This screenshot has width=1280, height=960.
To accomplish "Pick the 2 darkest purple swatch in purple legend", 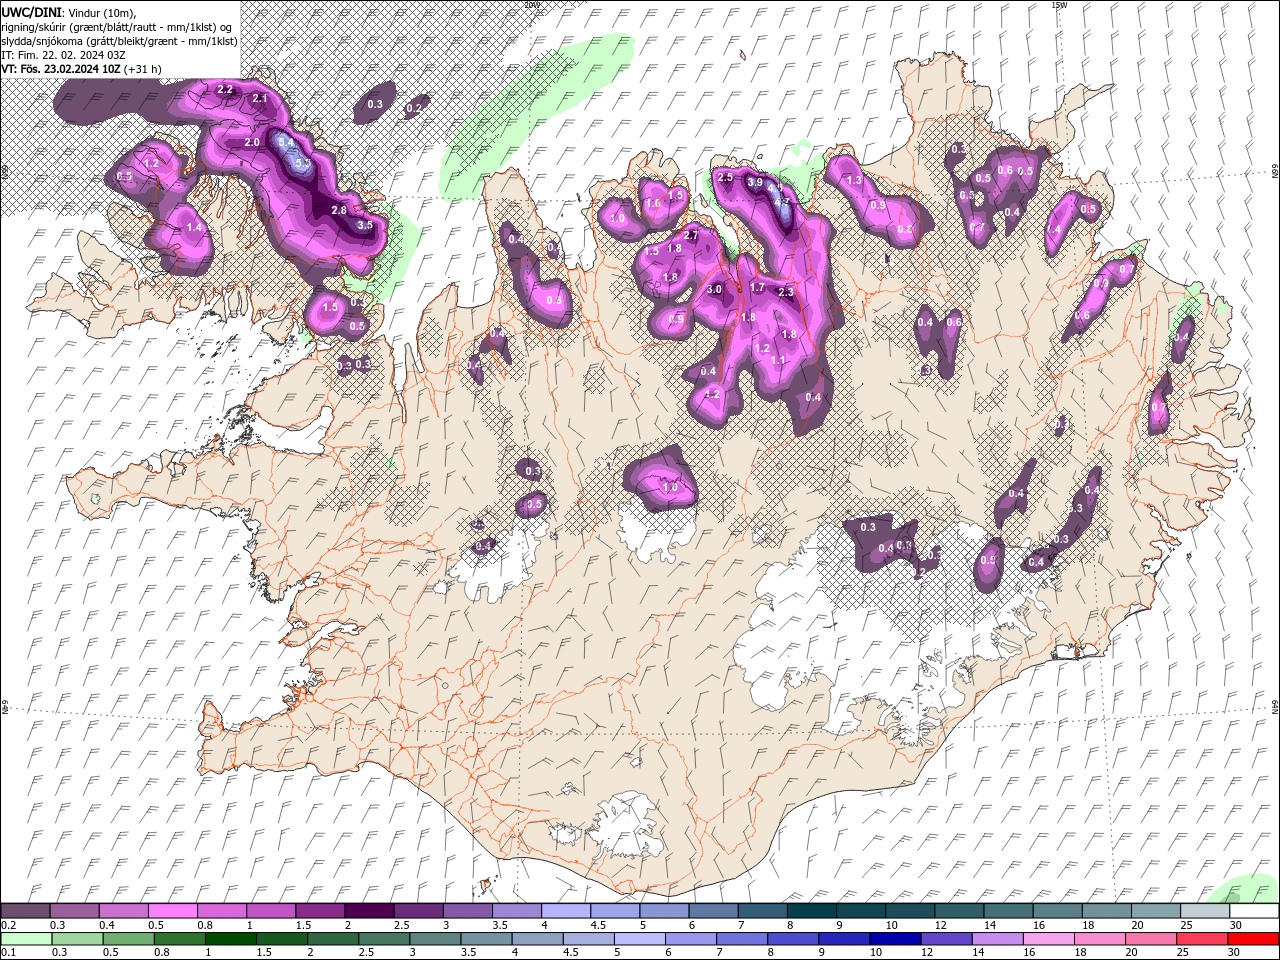I will point(368,911).
